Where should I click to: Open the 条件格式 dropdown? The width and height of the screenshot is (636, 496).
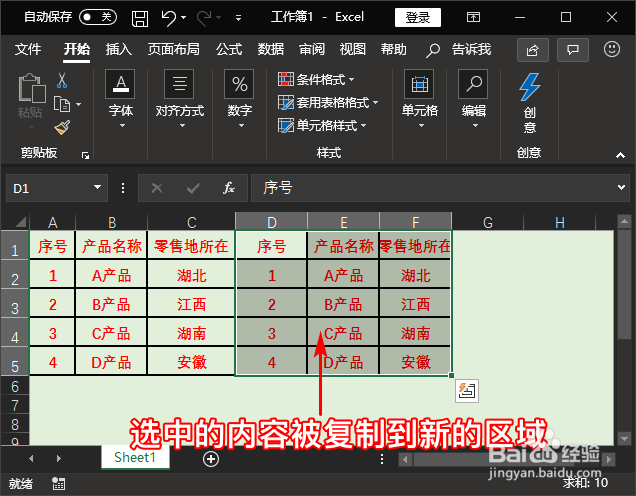pos(316,79)
